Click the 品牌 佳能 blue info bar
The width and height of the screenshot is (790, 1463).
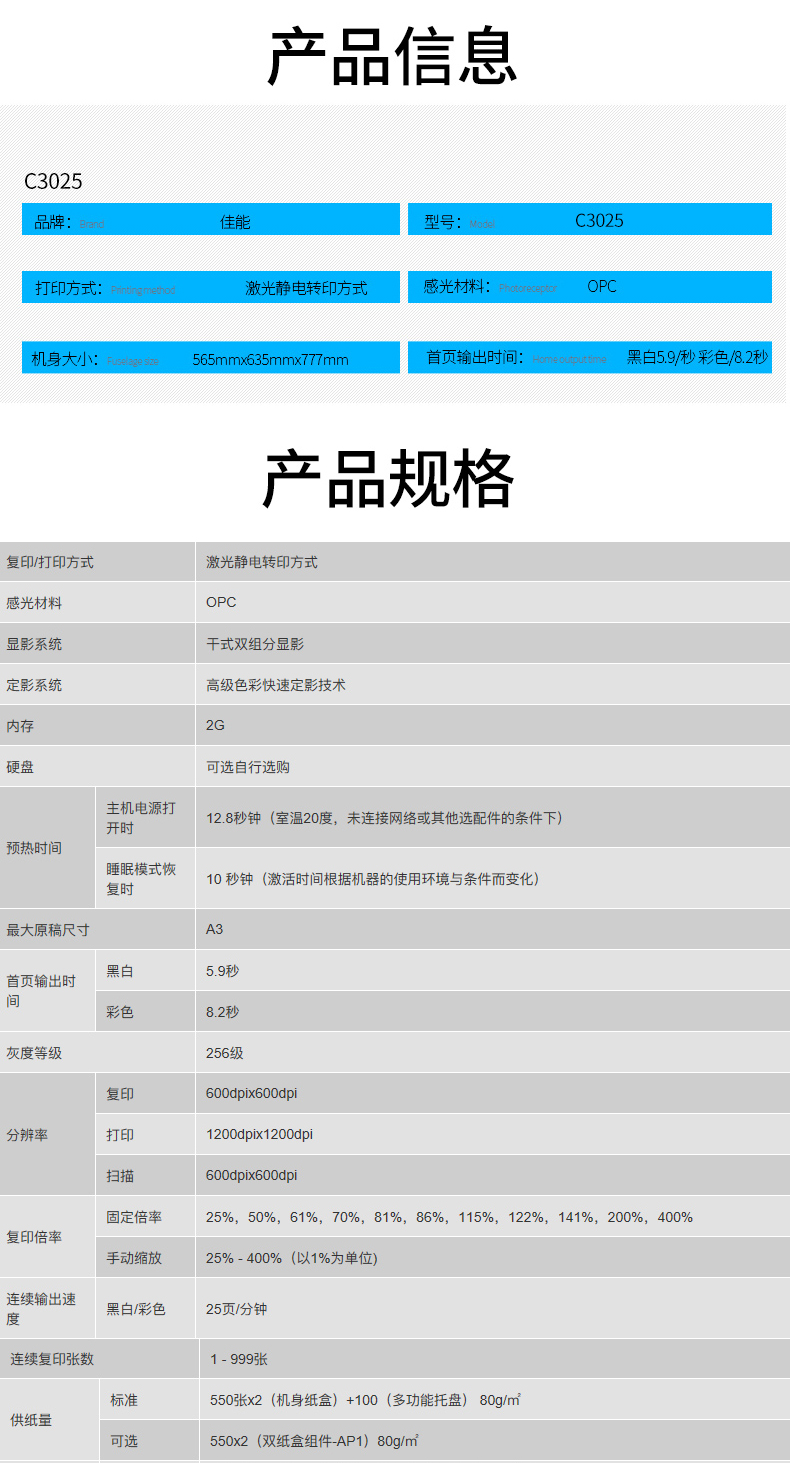(210, 220)
